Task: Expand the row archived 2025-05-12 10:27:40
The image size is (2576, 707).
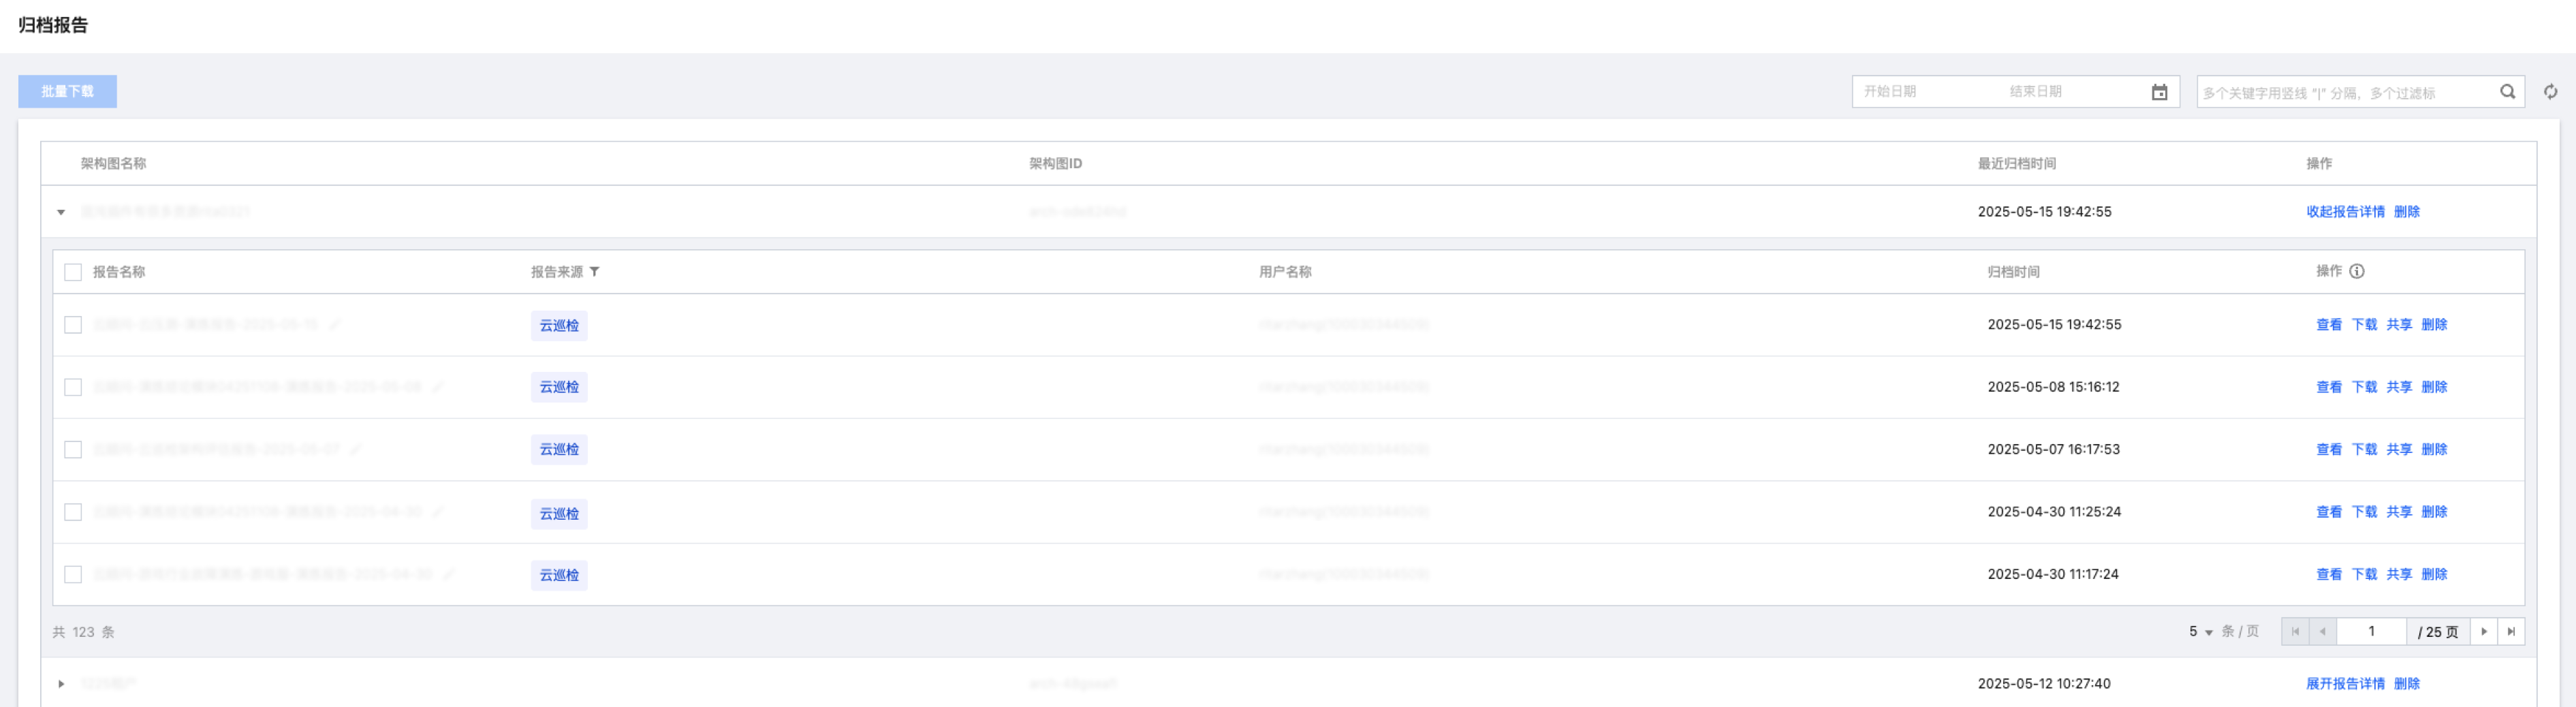Action: click(x=61, y=684)
